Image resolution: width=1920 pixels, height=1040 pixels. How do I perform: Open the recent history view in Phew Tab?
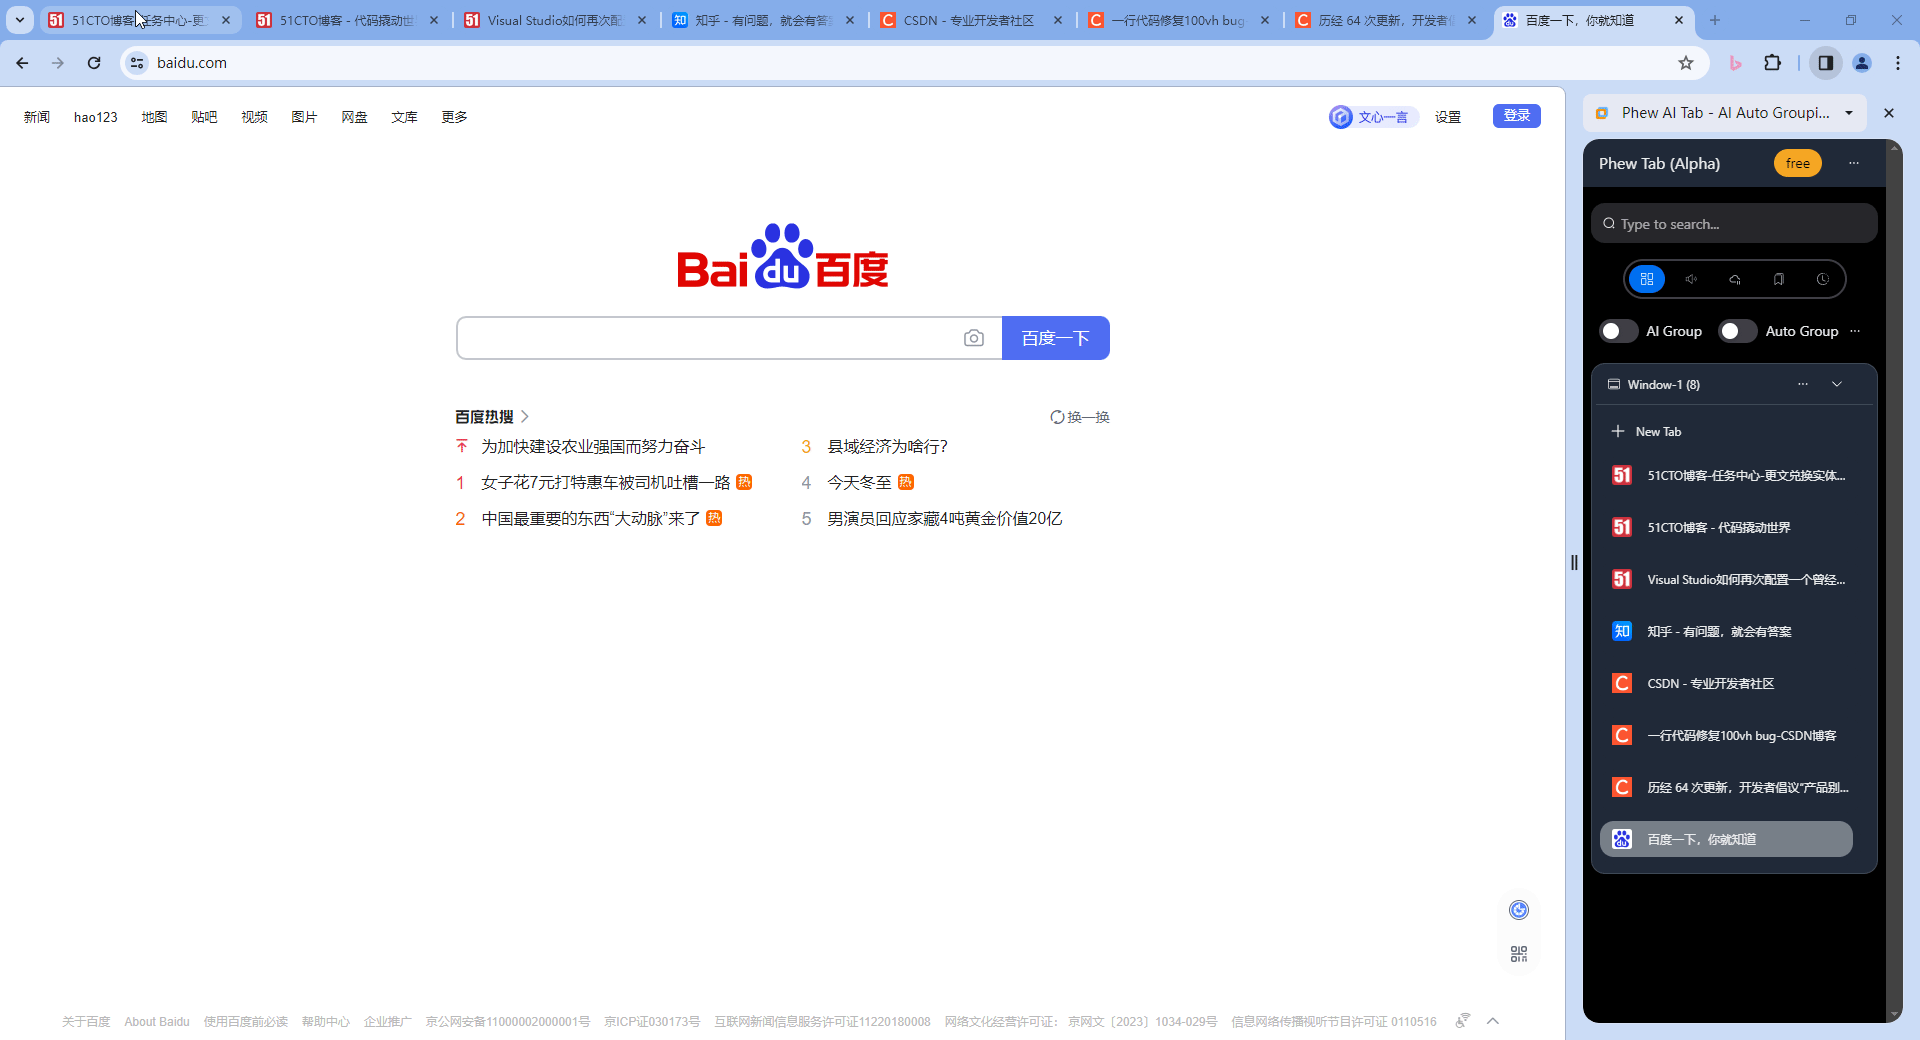click(1823, 279)
